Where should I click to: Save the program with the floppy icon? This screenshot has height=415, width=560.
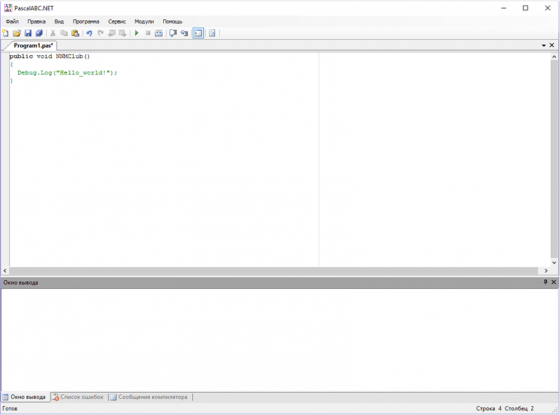click(28, 33)
